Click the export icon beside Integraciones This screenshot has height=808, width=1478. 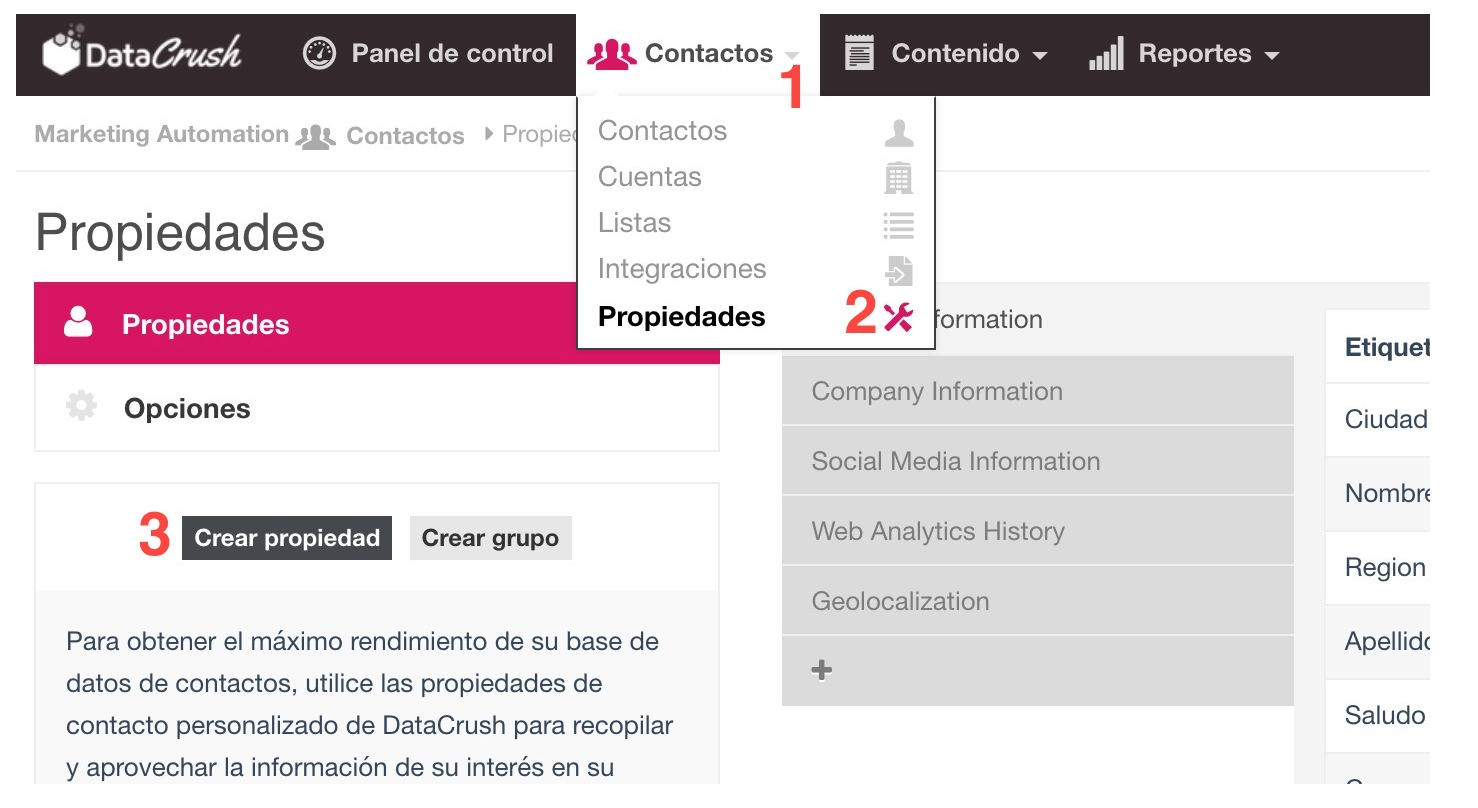pyautogui.click(x=897, y=268)
